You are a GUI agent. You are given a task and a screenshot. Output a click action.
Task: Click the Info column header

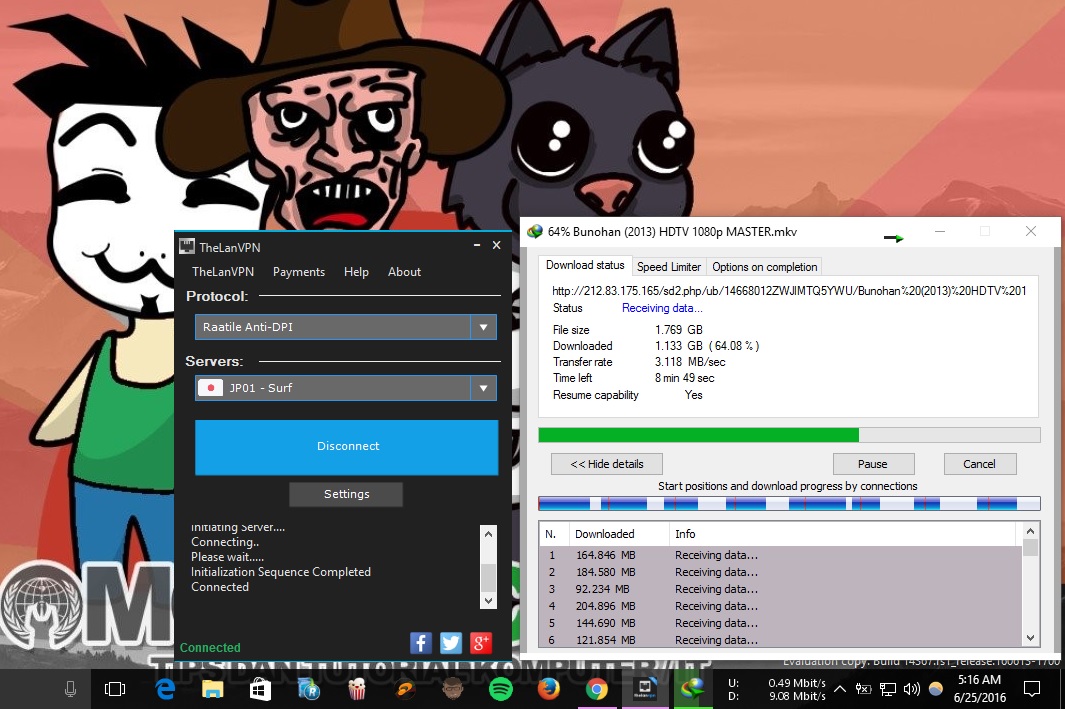(844, 534)
